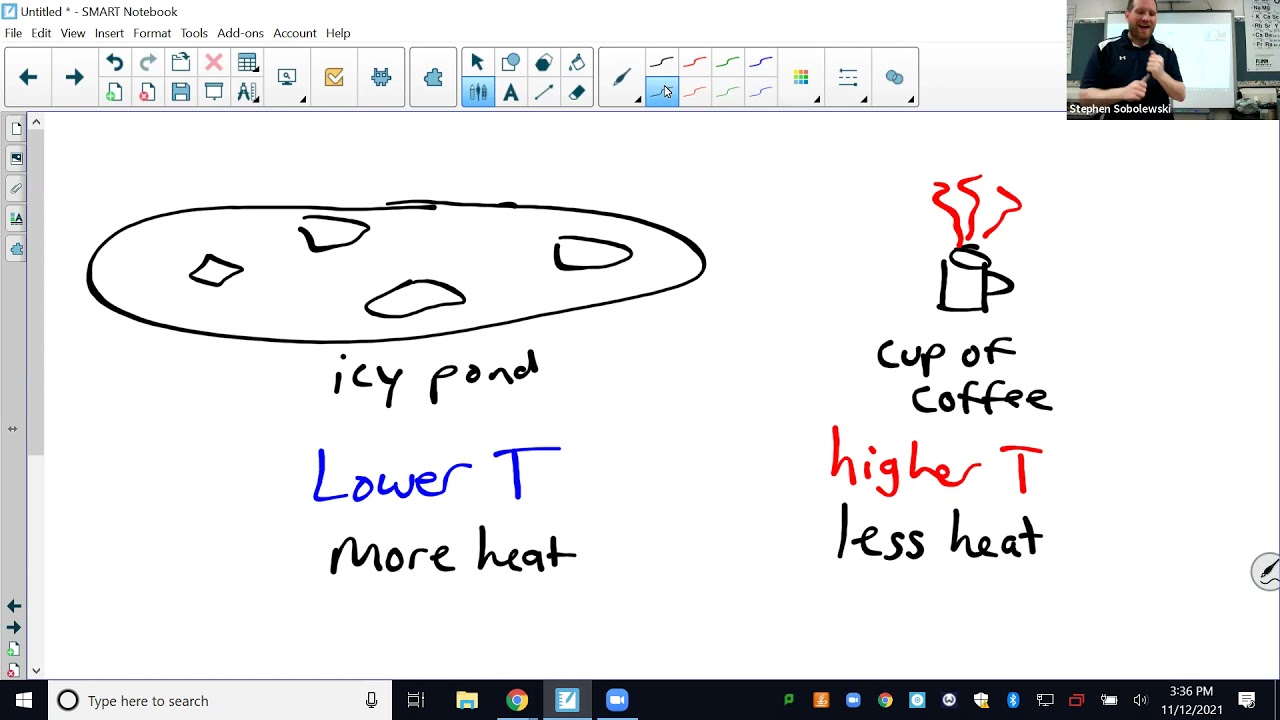1280x720 pixels.
Task: Go to the next page with toolbar forward arrow
Action: [74, 77]
